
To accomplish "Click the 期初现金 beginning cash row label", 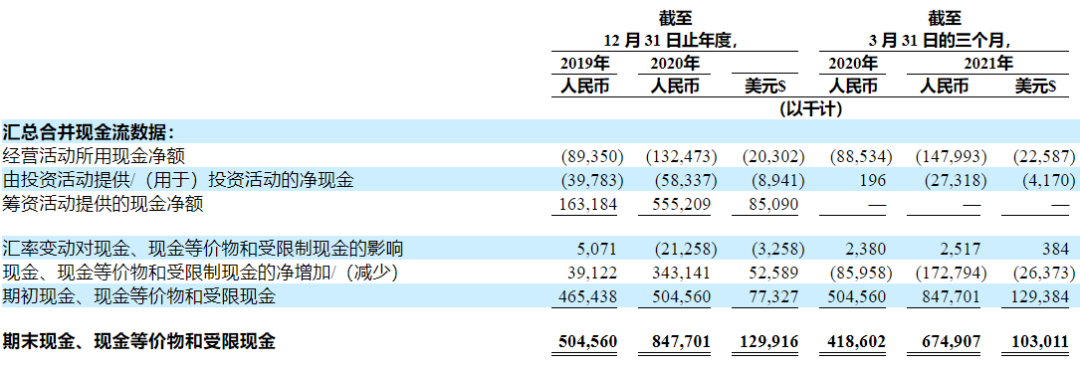I will pos(139,297).
